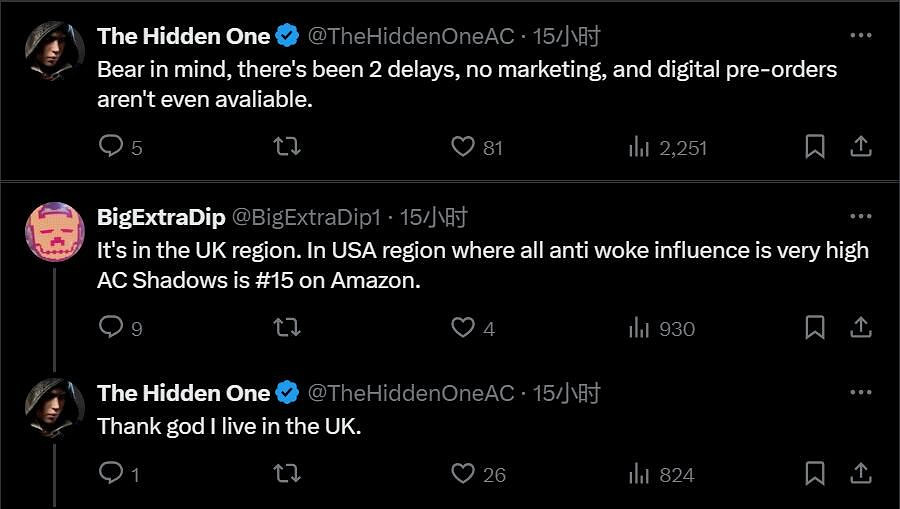
Task: Open more options on first tweet
Action: 860,36
